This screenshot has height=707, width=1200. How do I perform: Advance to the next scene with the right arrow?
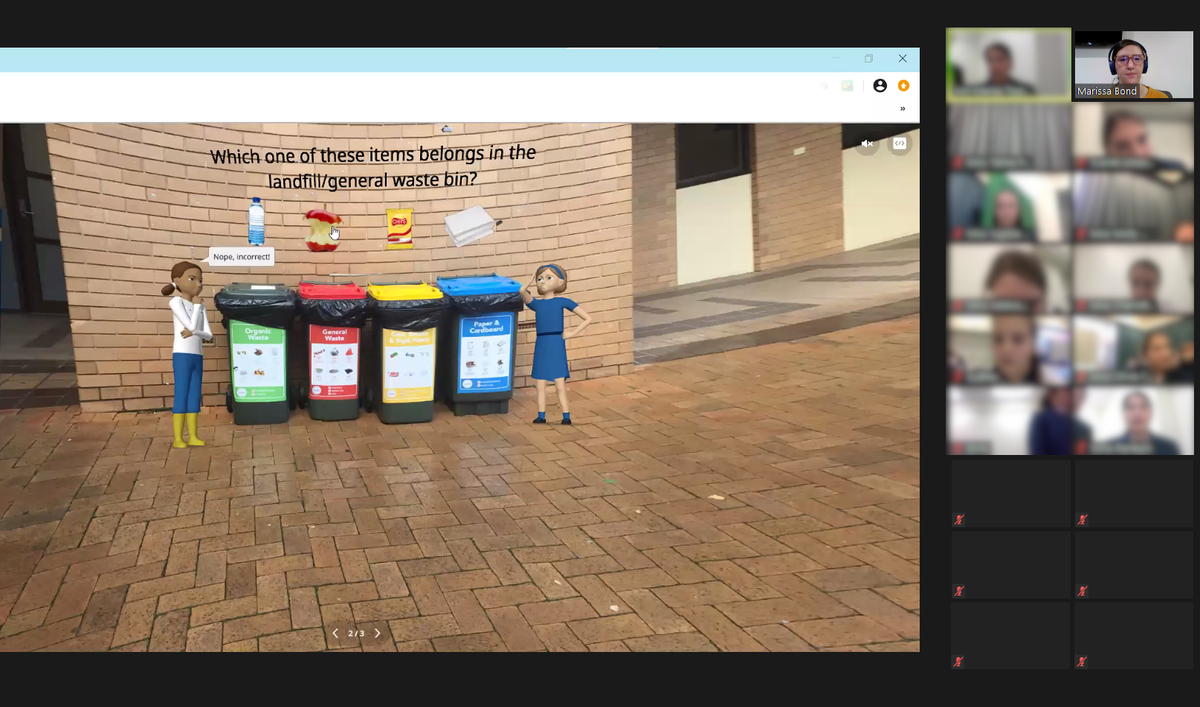(x=378, y=633)
